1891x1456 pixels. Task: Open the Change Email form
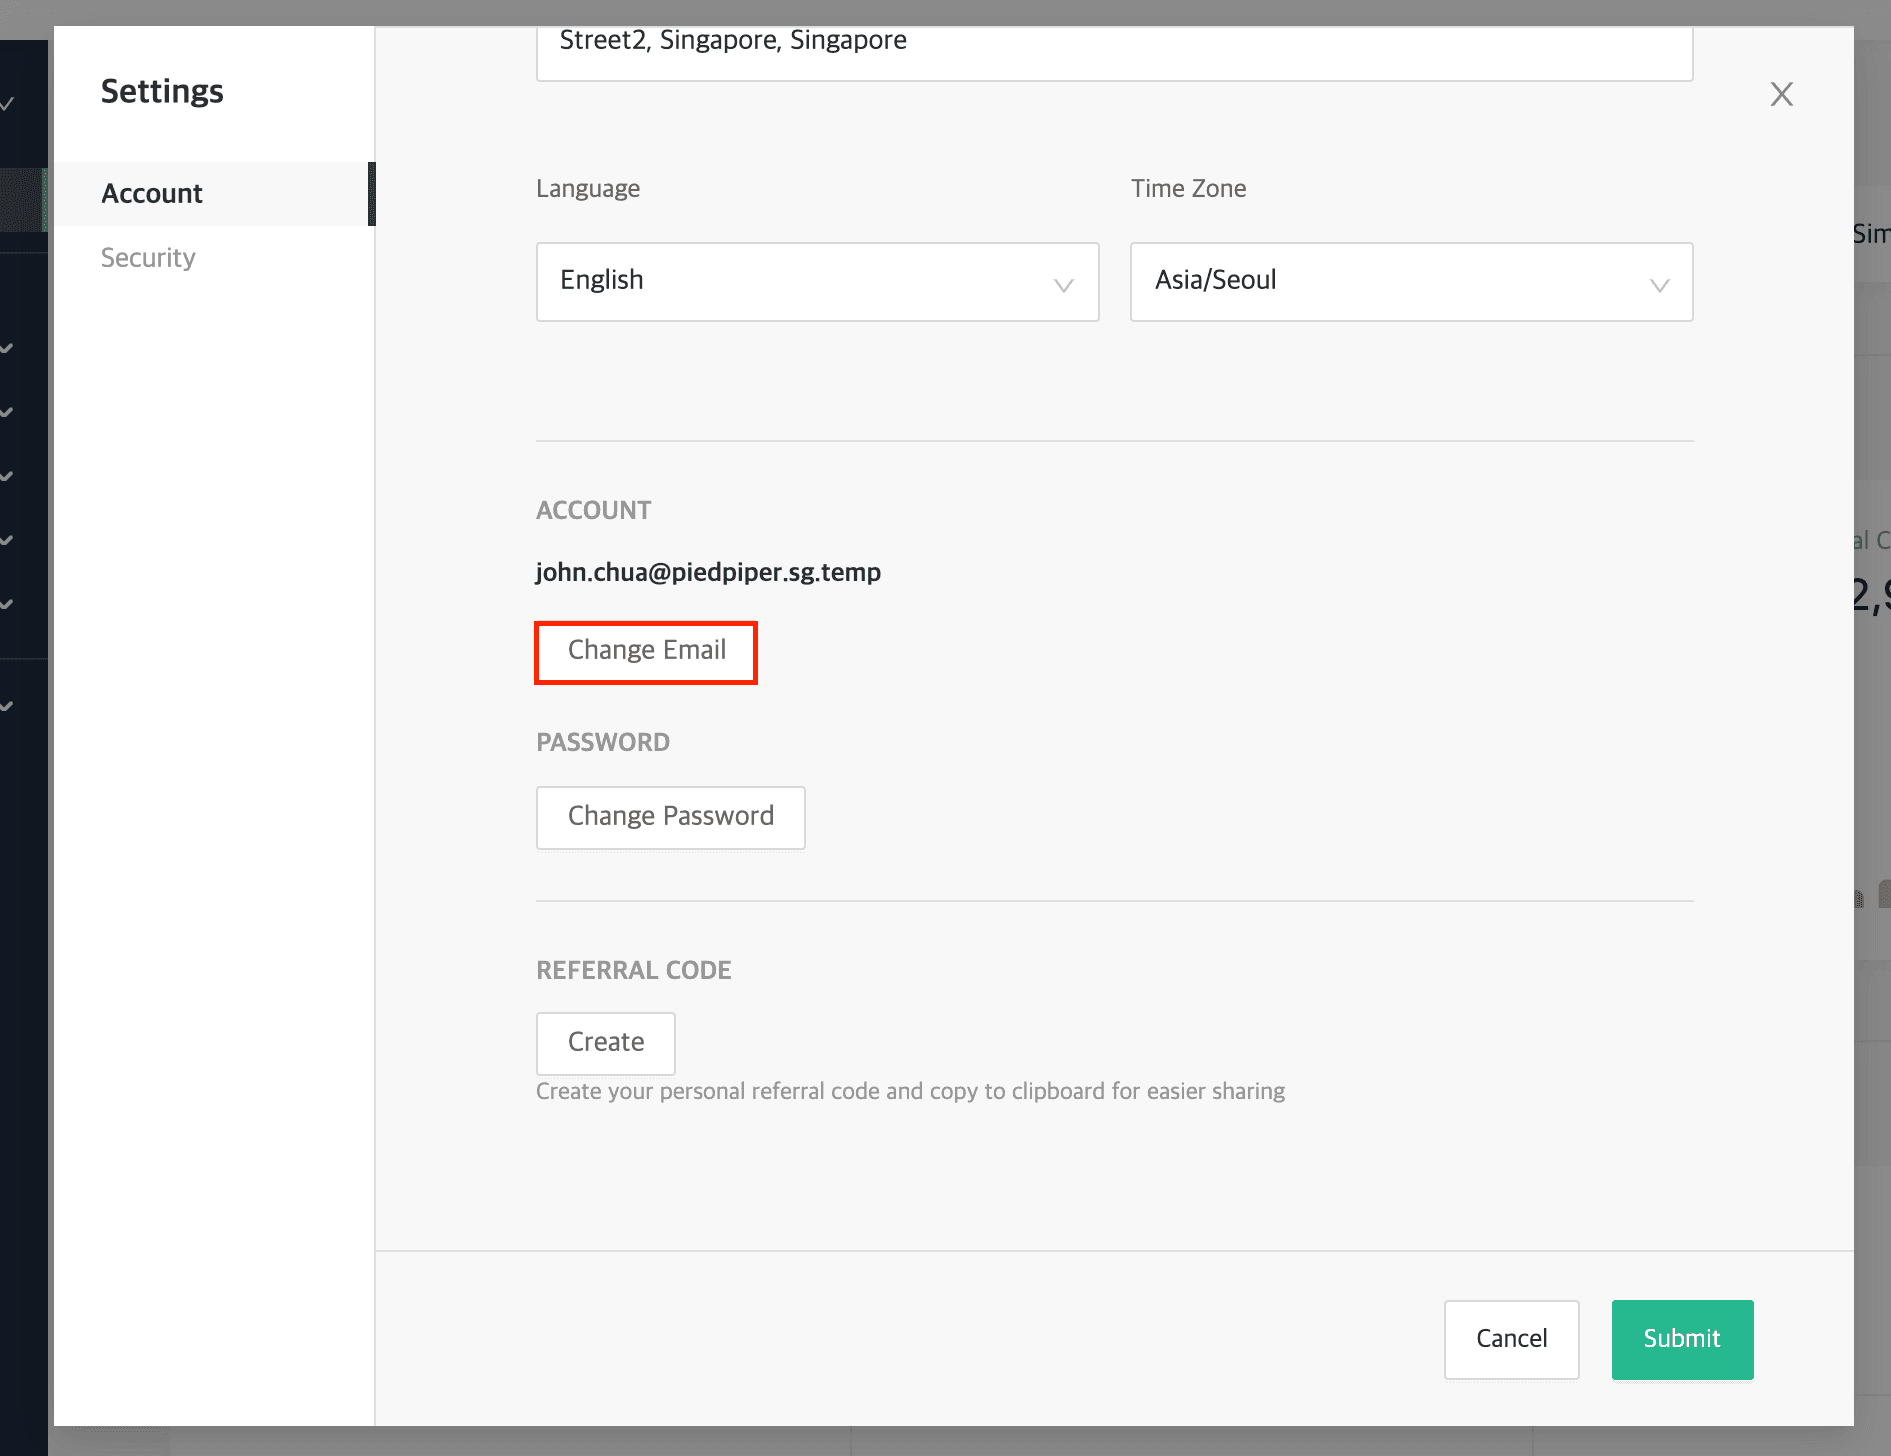click(x=646, y=651)
